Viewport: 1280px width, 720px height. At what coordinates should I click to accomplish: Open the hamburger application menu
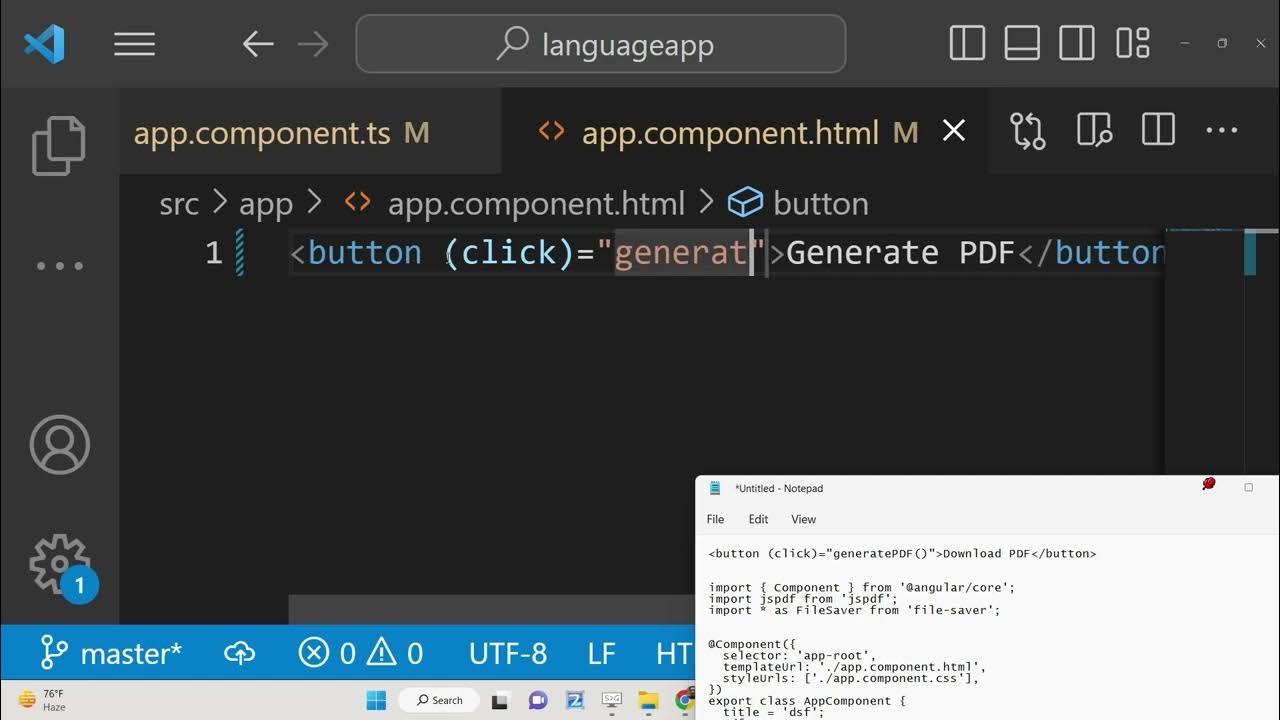(134, 44)
